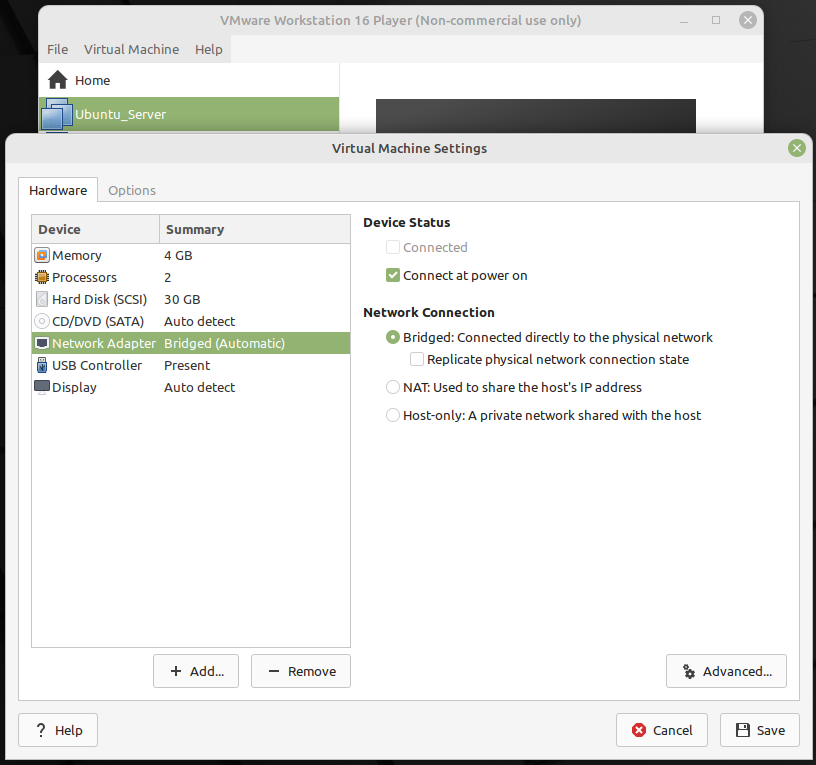Screen dimensions: 816x765
Task: Click Home in the VMware library
Action: [x=93, y=81]
